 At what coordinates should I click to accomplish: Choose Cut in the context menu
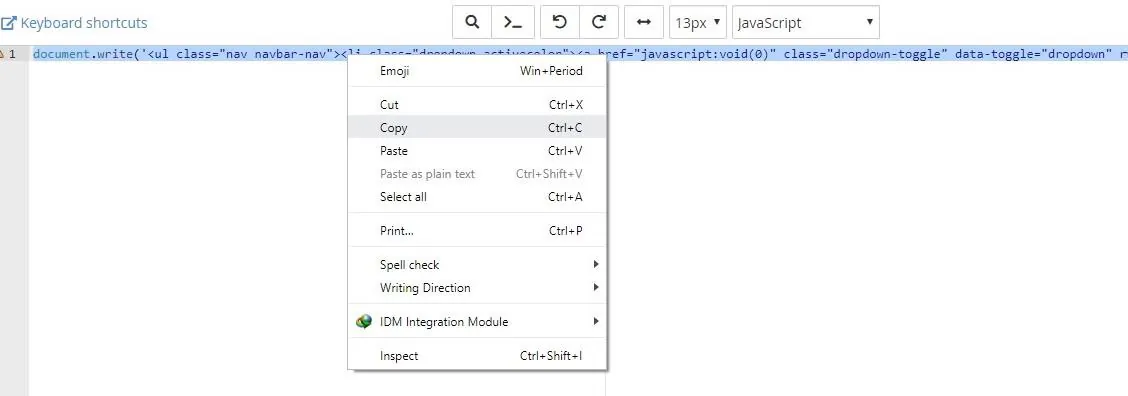[x=477, y=105]
